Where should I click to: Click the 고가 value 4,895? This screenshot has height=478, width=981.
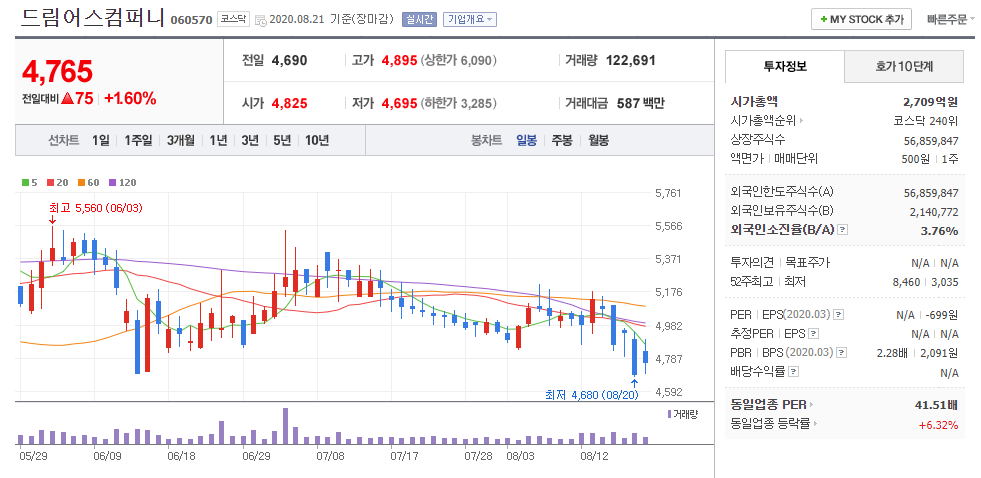click(399, 61)
